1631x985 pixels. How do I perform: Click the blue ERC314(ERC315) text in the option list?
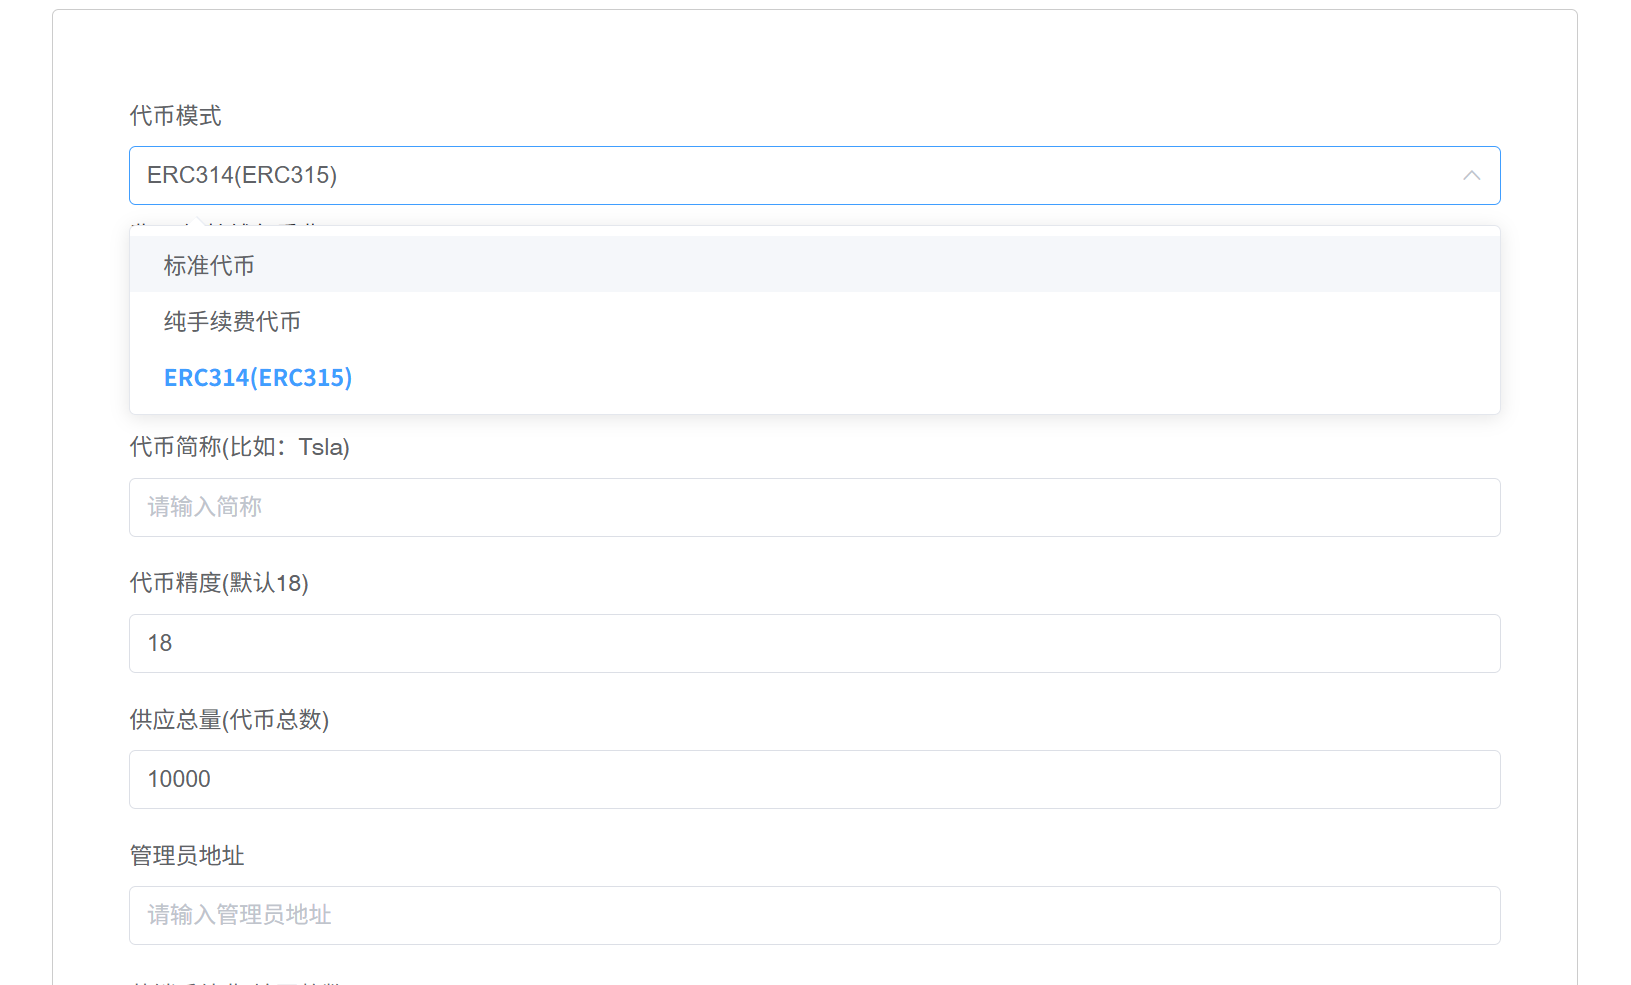[x=258, y=377]
